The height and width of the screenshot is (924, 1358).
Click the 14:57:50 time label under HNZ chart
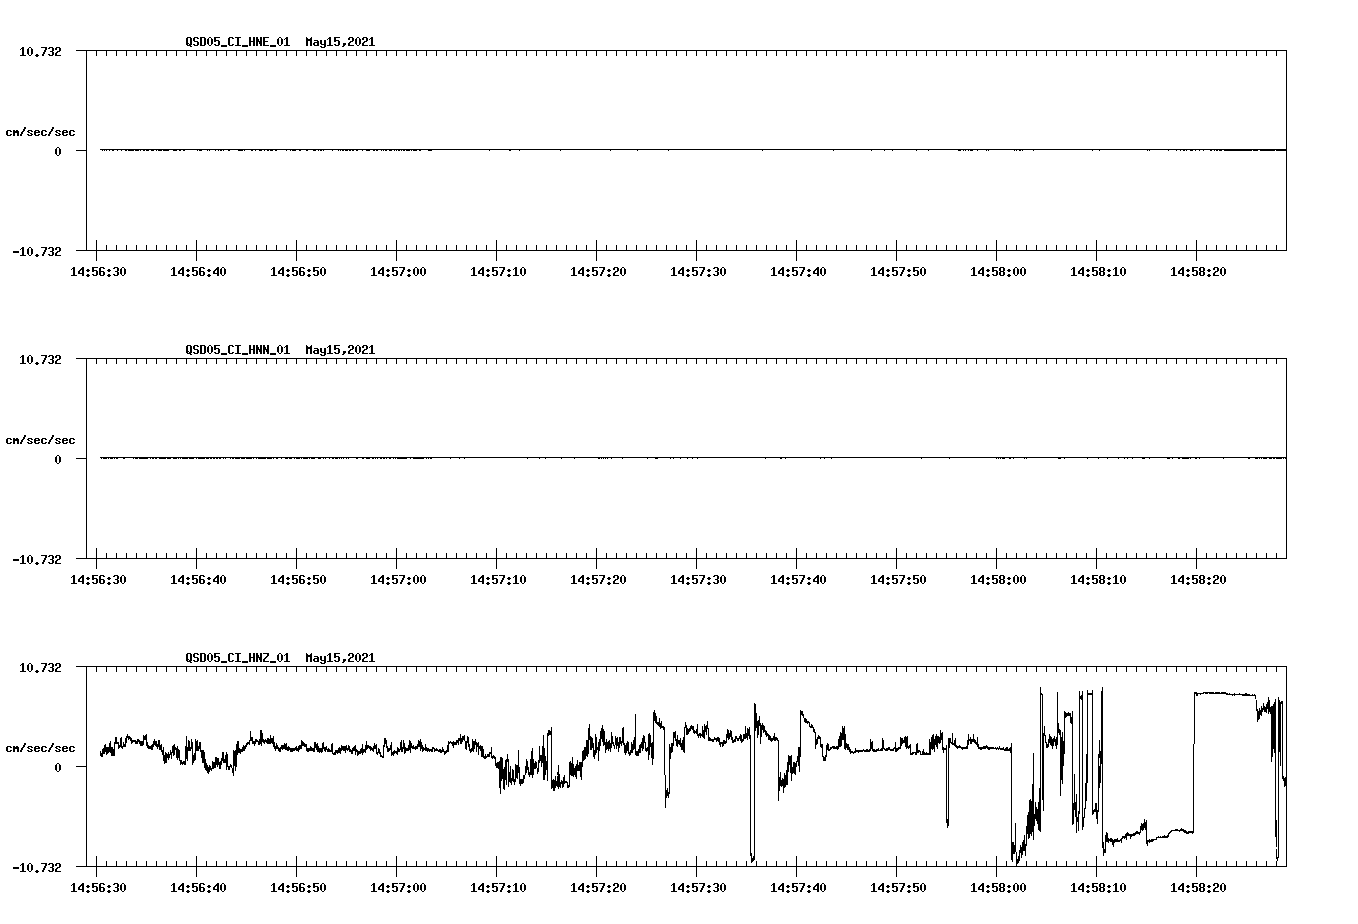(x=897, y=887)
